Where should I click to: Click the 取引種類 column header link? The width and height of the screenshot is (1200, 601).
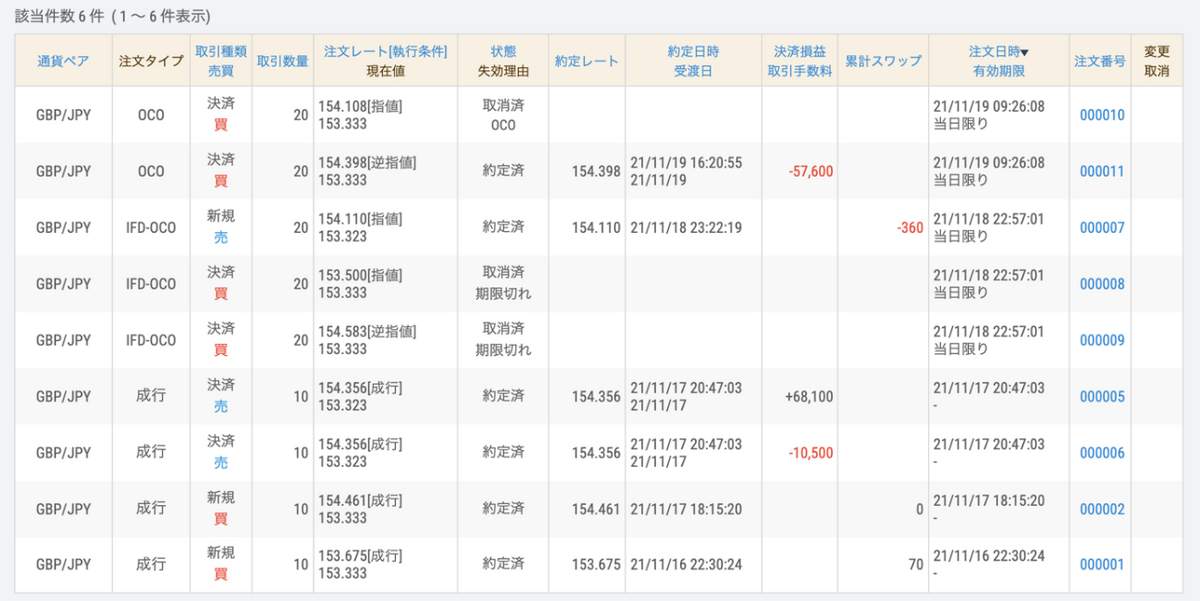click(x=221, y=51)
